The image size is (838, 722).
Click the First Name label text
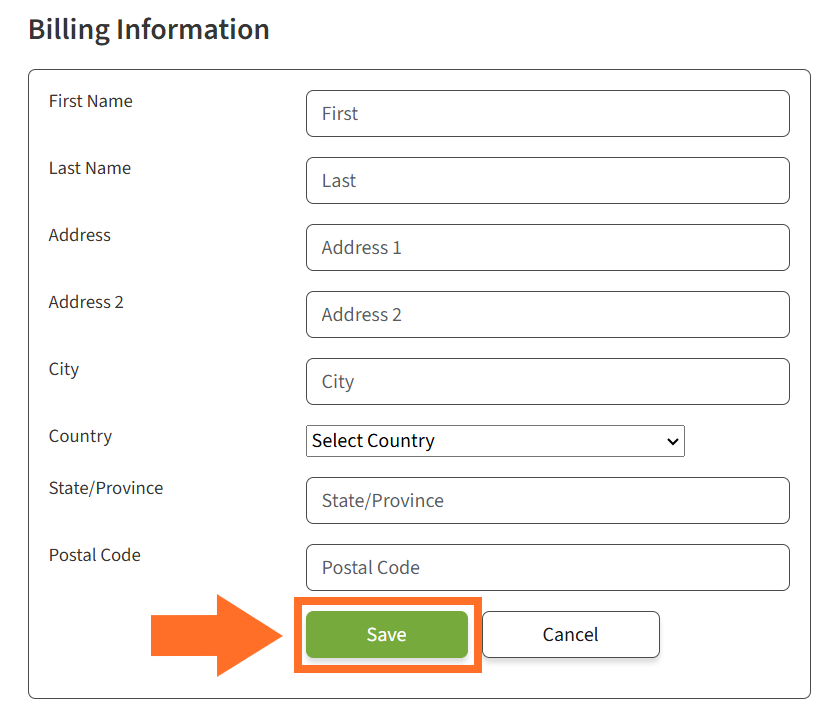(x=90, y=101)
